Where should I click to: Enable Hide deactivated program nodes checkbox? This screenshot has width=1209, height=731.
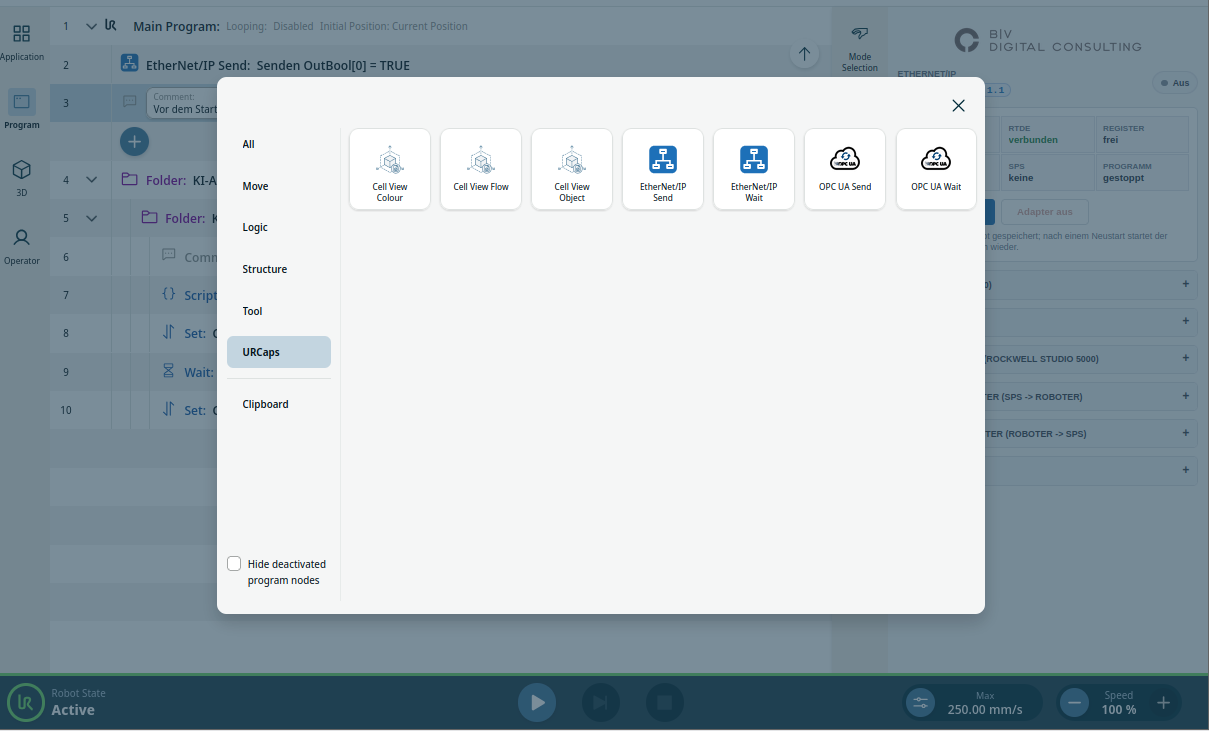click(234, 563)
